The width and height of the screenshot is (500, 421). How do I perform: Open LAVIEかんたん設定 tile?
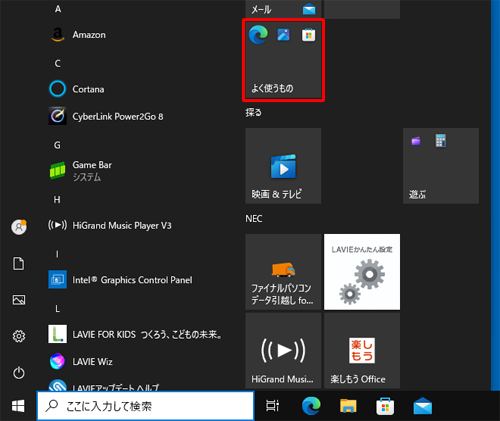(x=362, y=272)
